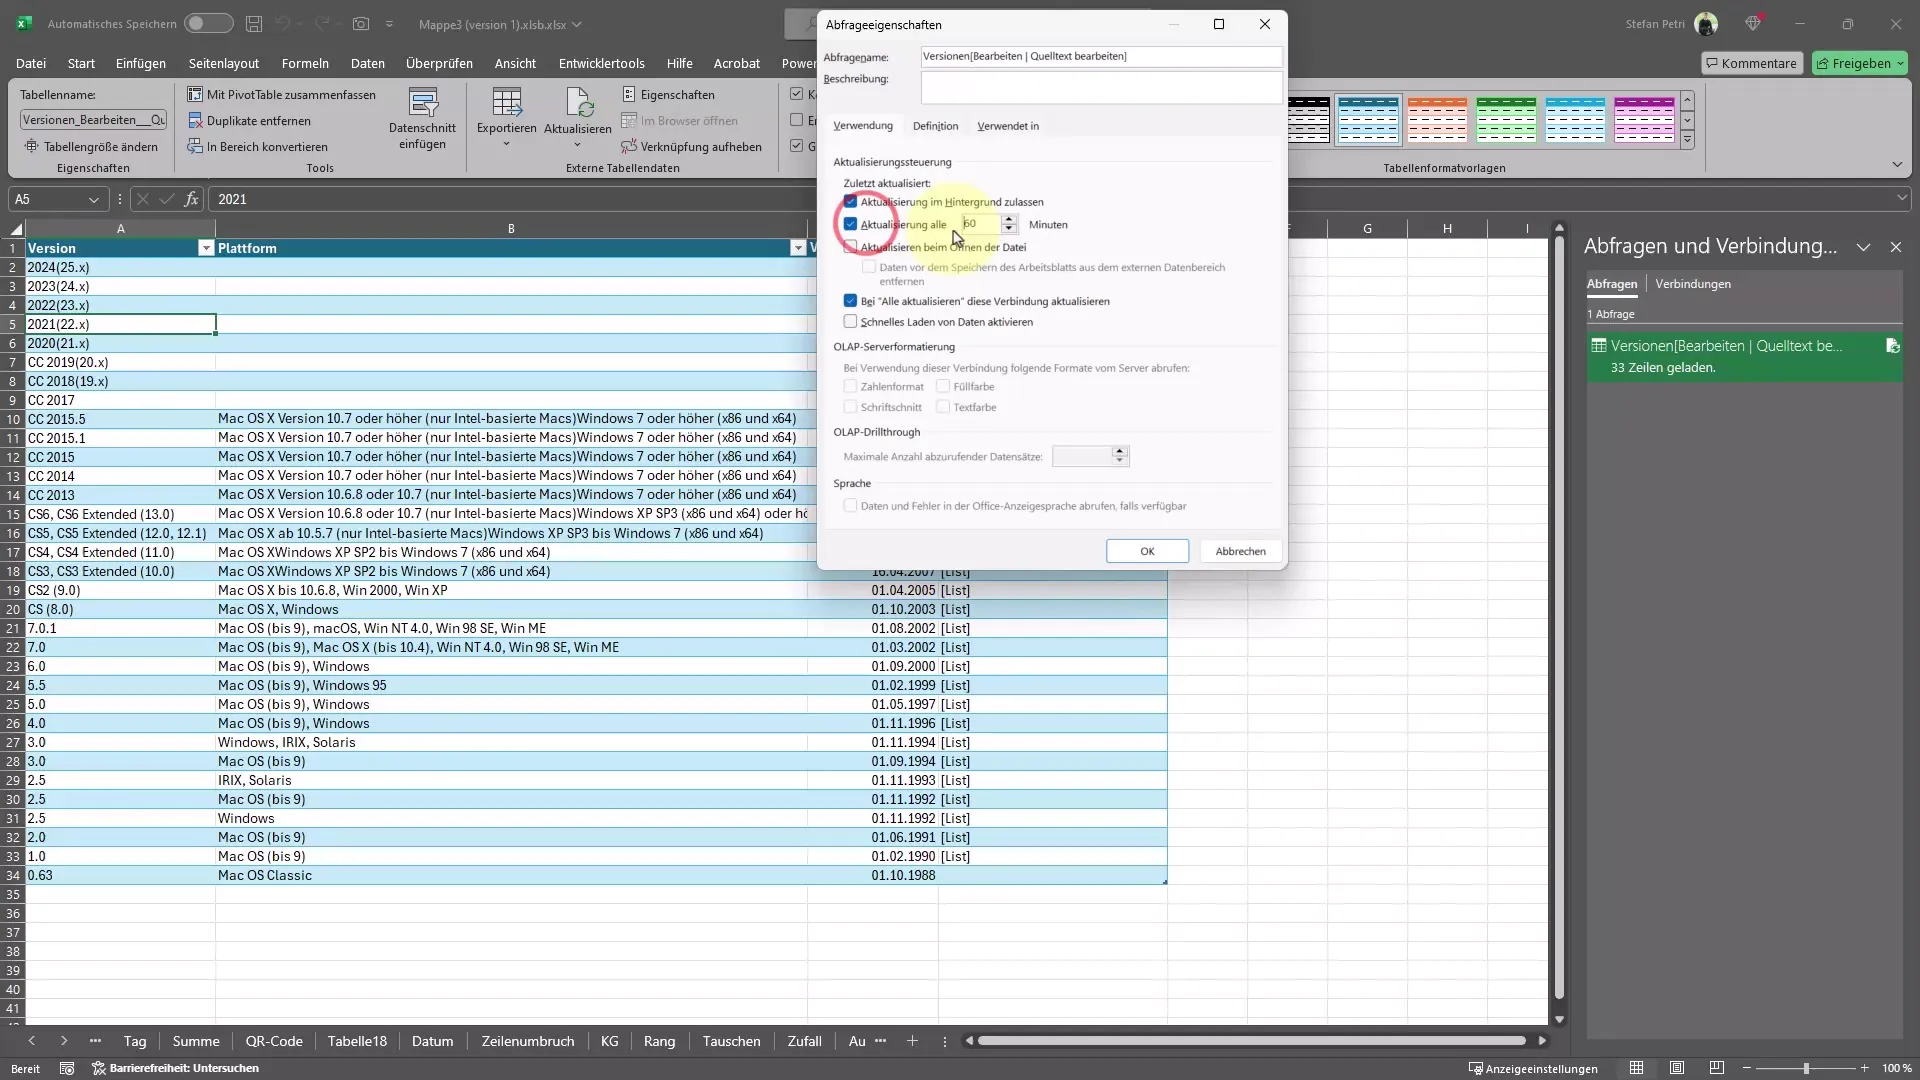The image size is (1920, 1080).
Task: Open Eigenschaften in Externe Tabellendaten
Action: point(668,94)
